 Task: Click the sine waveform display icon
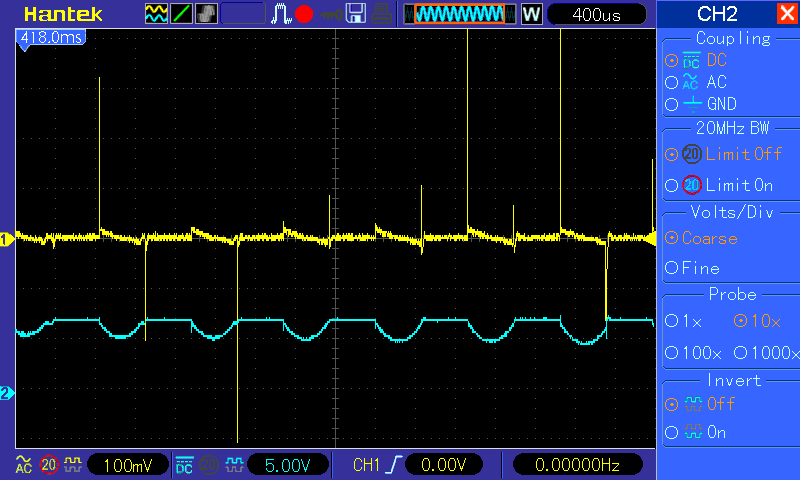(x=156, y=14)
